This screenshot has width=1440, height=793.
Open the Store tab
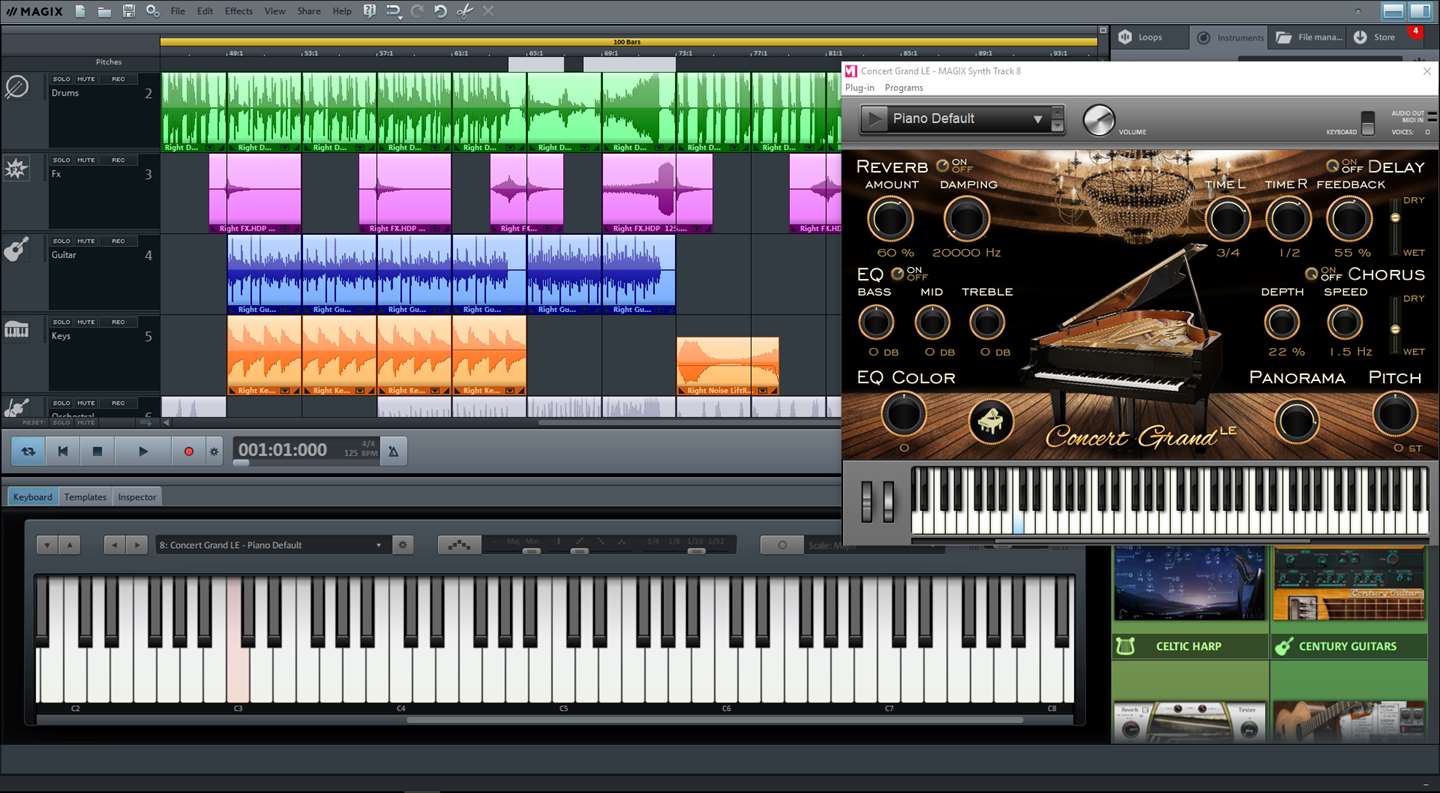pyautogui.click(x=1385, y=37)
